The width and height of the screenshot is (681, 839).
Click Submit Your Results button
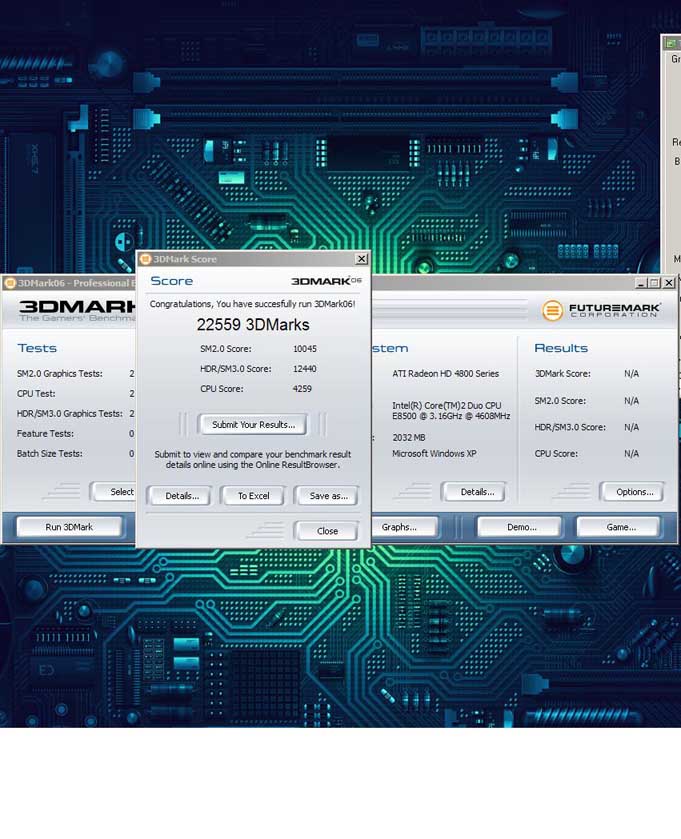click(253, 424)
